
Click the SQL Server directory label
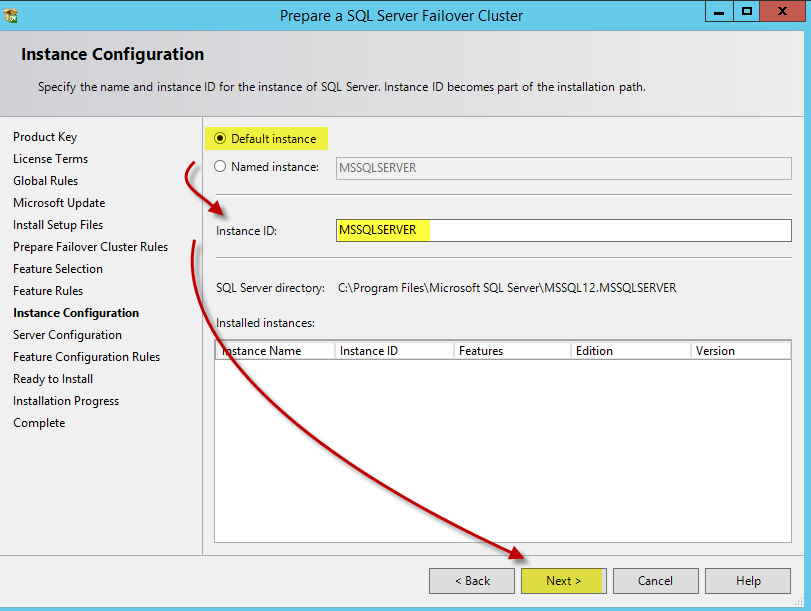click(270, 288)
